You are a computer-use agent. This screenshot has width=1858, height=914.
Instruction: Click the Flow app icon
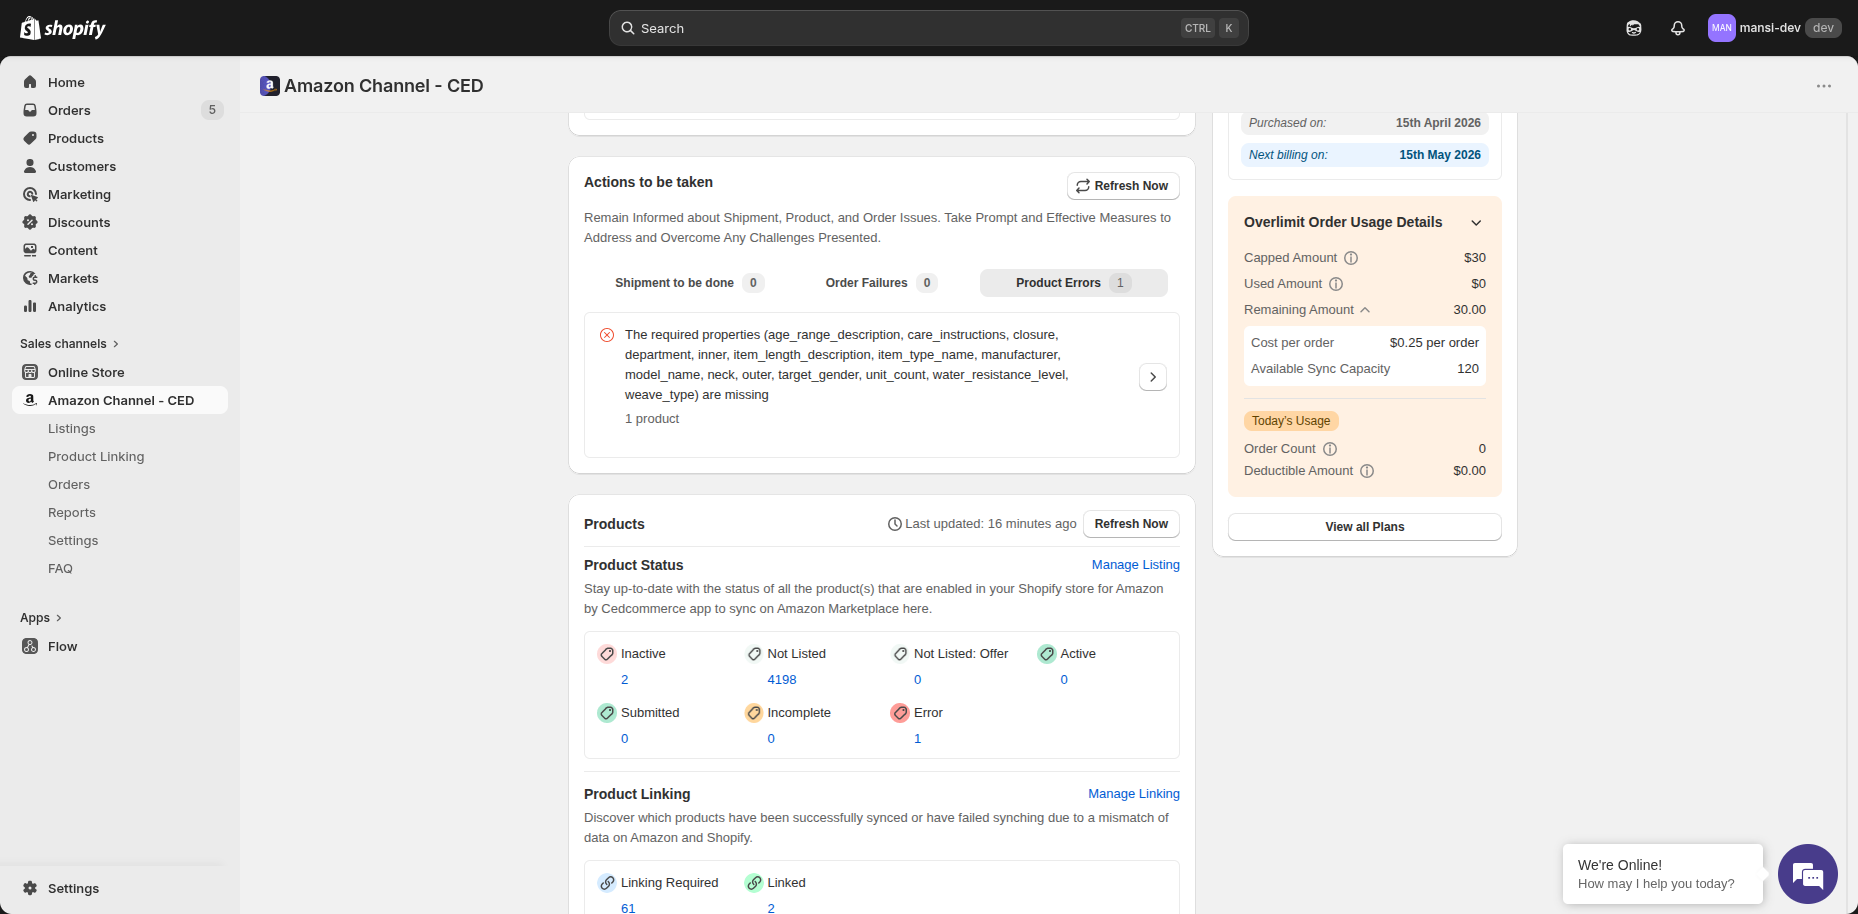click(30, 646)
